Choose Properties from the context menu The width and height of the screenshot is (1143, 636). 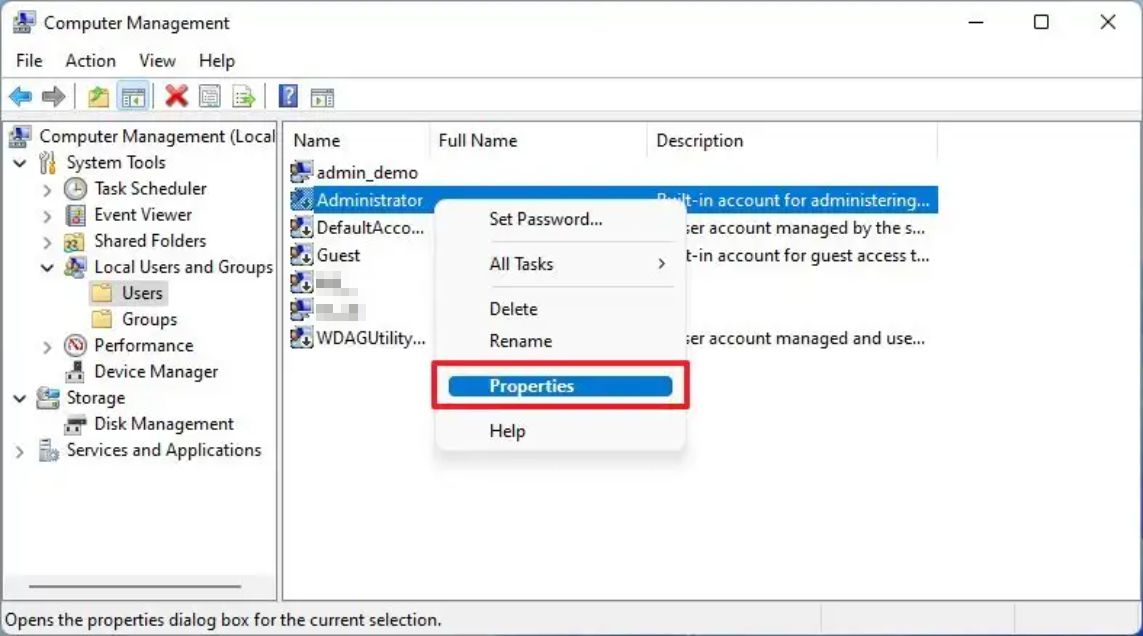[531, 386]
